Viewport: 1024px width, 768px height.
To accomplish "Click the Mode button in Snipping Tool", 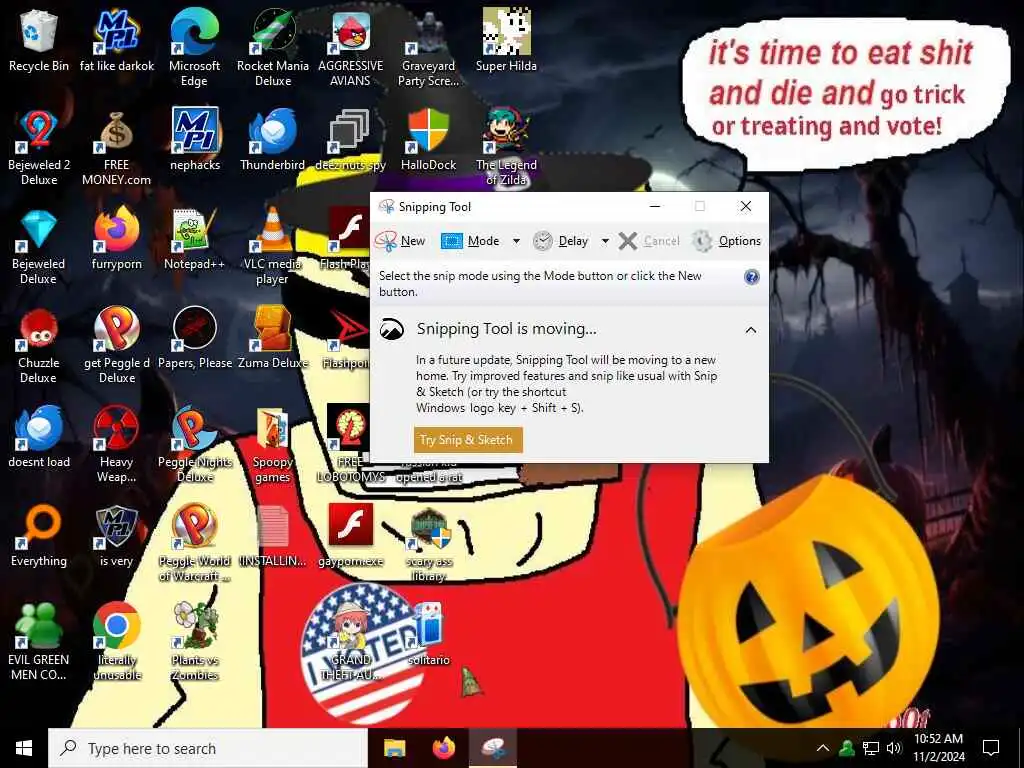I will [471, 241].
